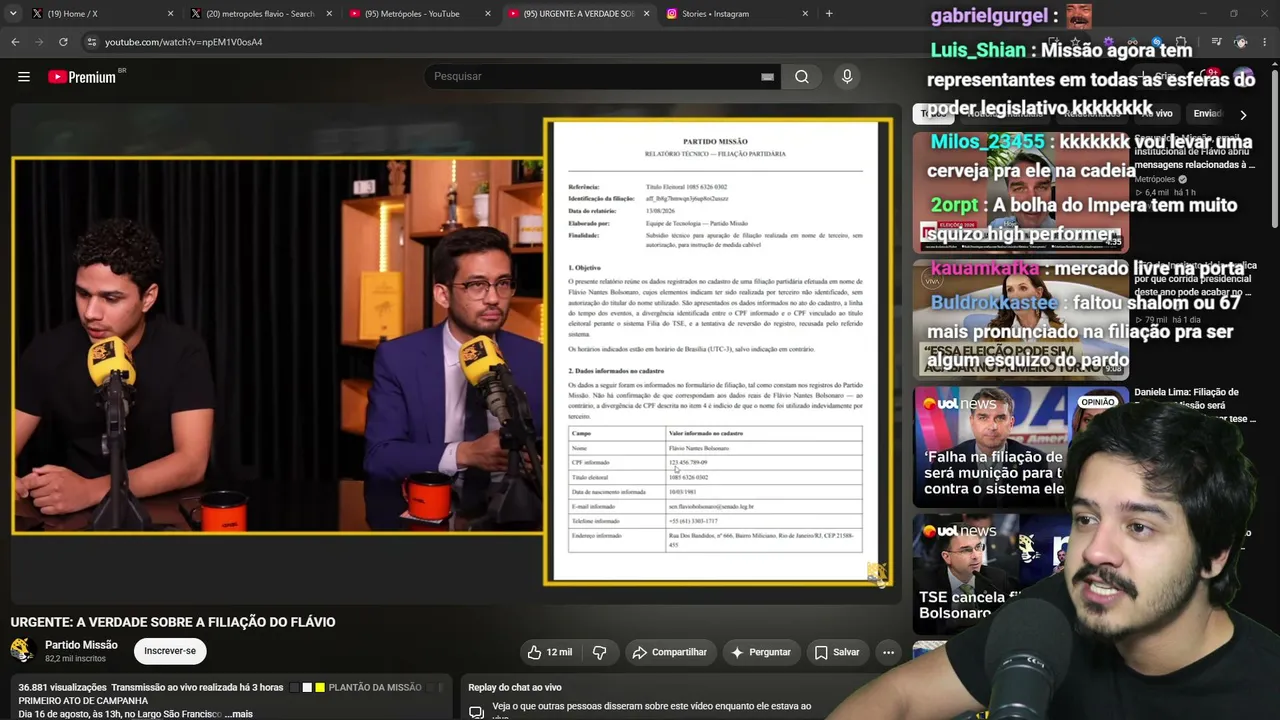Open the tab search dropdown arrow
Viewport: 1280px width, 720px height.
coord(13,14)
